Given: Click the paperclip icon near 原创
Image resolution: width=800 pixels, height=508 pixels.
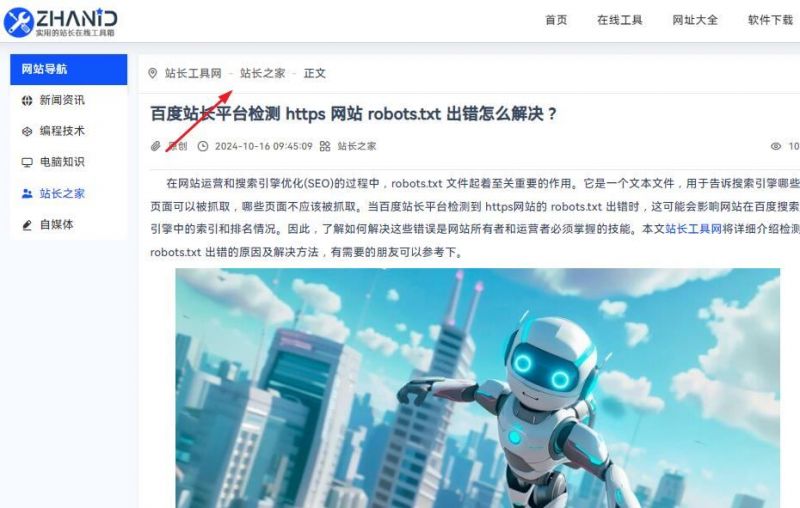Looking at the screenshot, I should tap(156, 146).
